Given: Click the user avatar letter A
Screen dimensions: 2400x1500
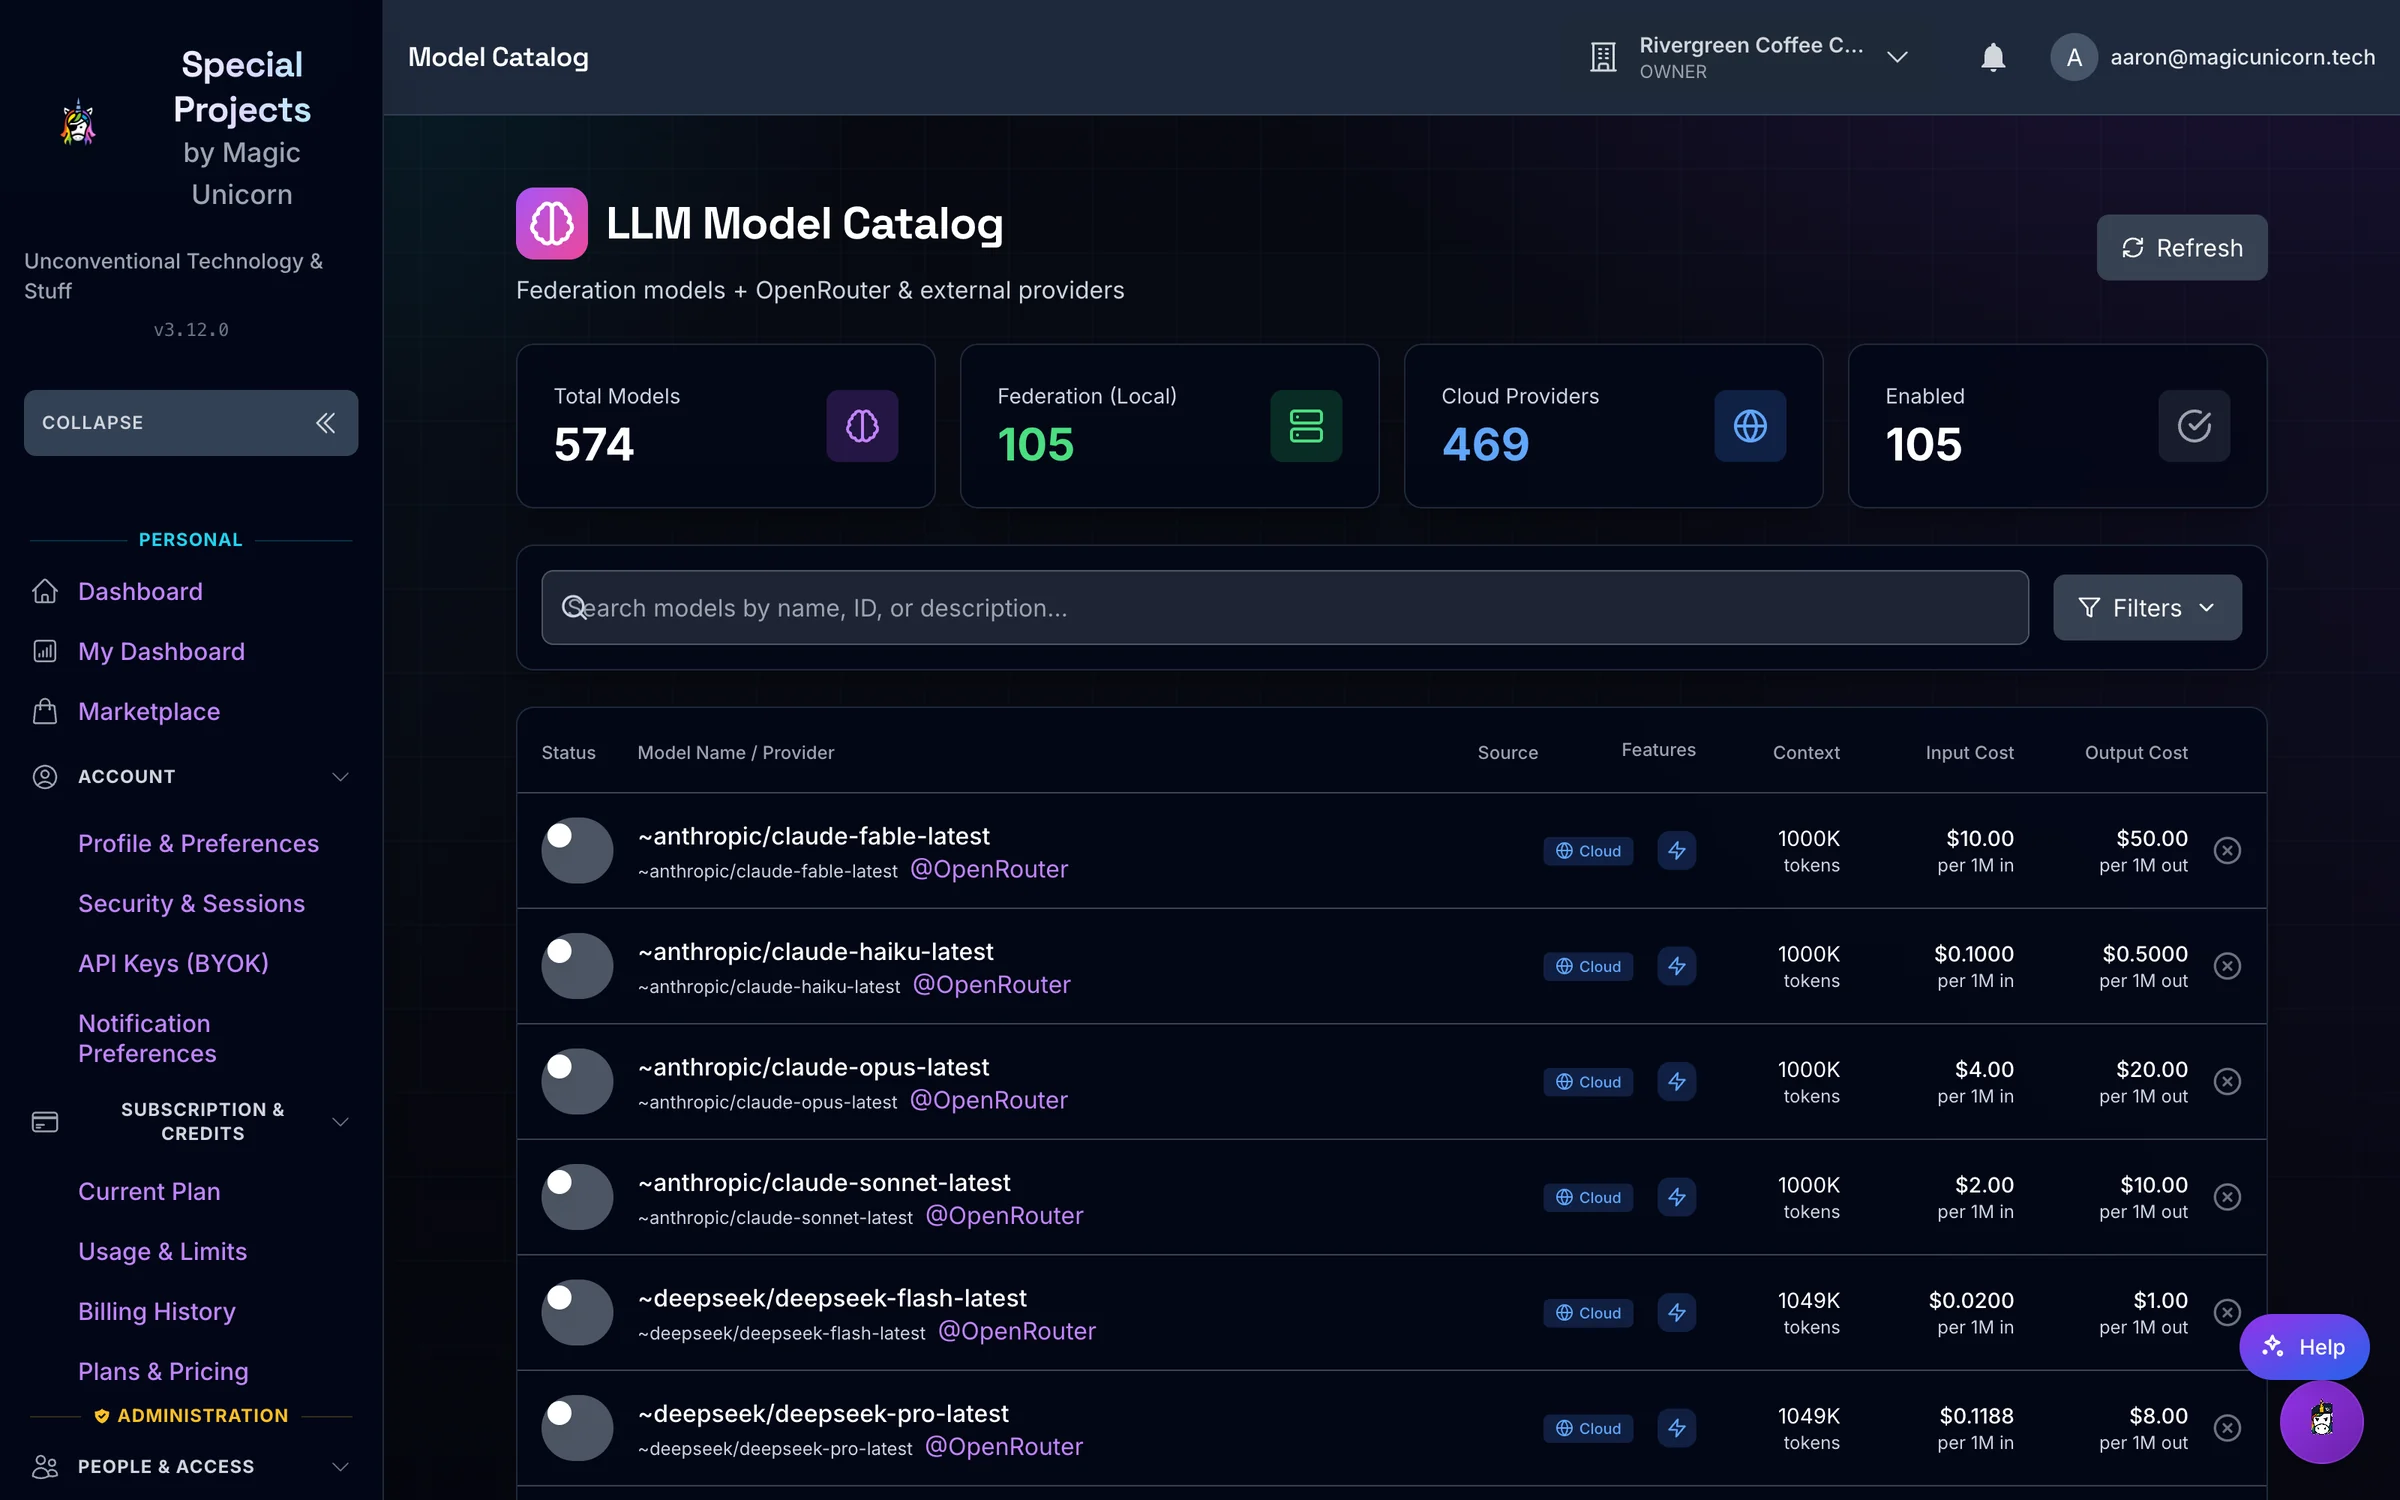Looking at the screenshot, I should coord(2074,58).
